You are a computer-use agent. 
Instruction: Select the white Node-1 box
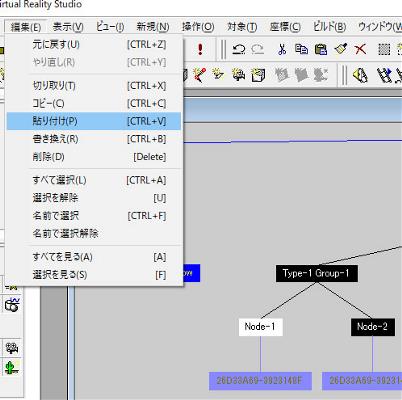[x=261, y=327]
